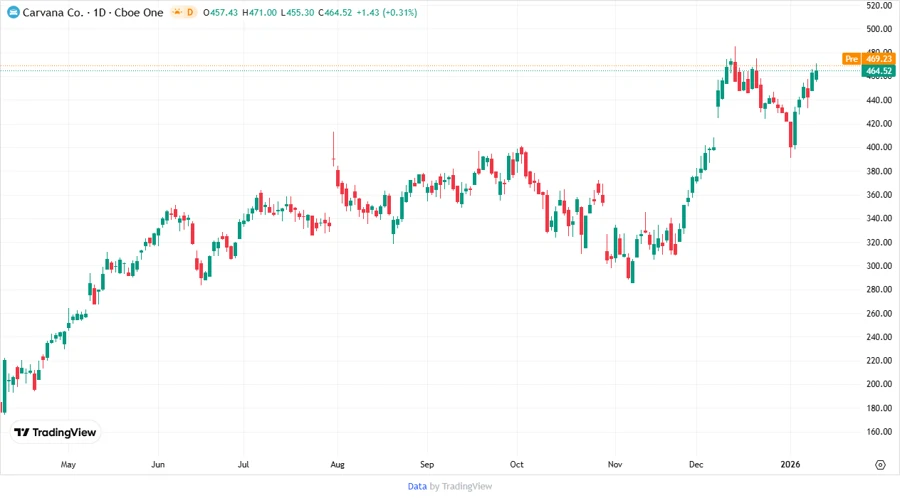Click the May label on time axis
The height and width of the screenshot is (498, 900).
(x=68, y=464)
